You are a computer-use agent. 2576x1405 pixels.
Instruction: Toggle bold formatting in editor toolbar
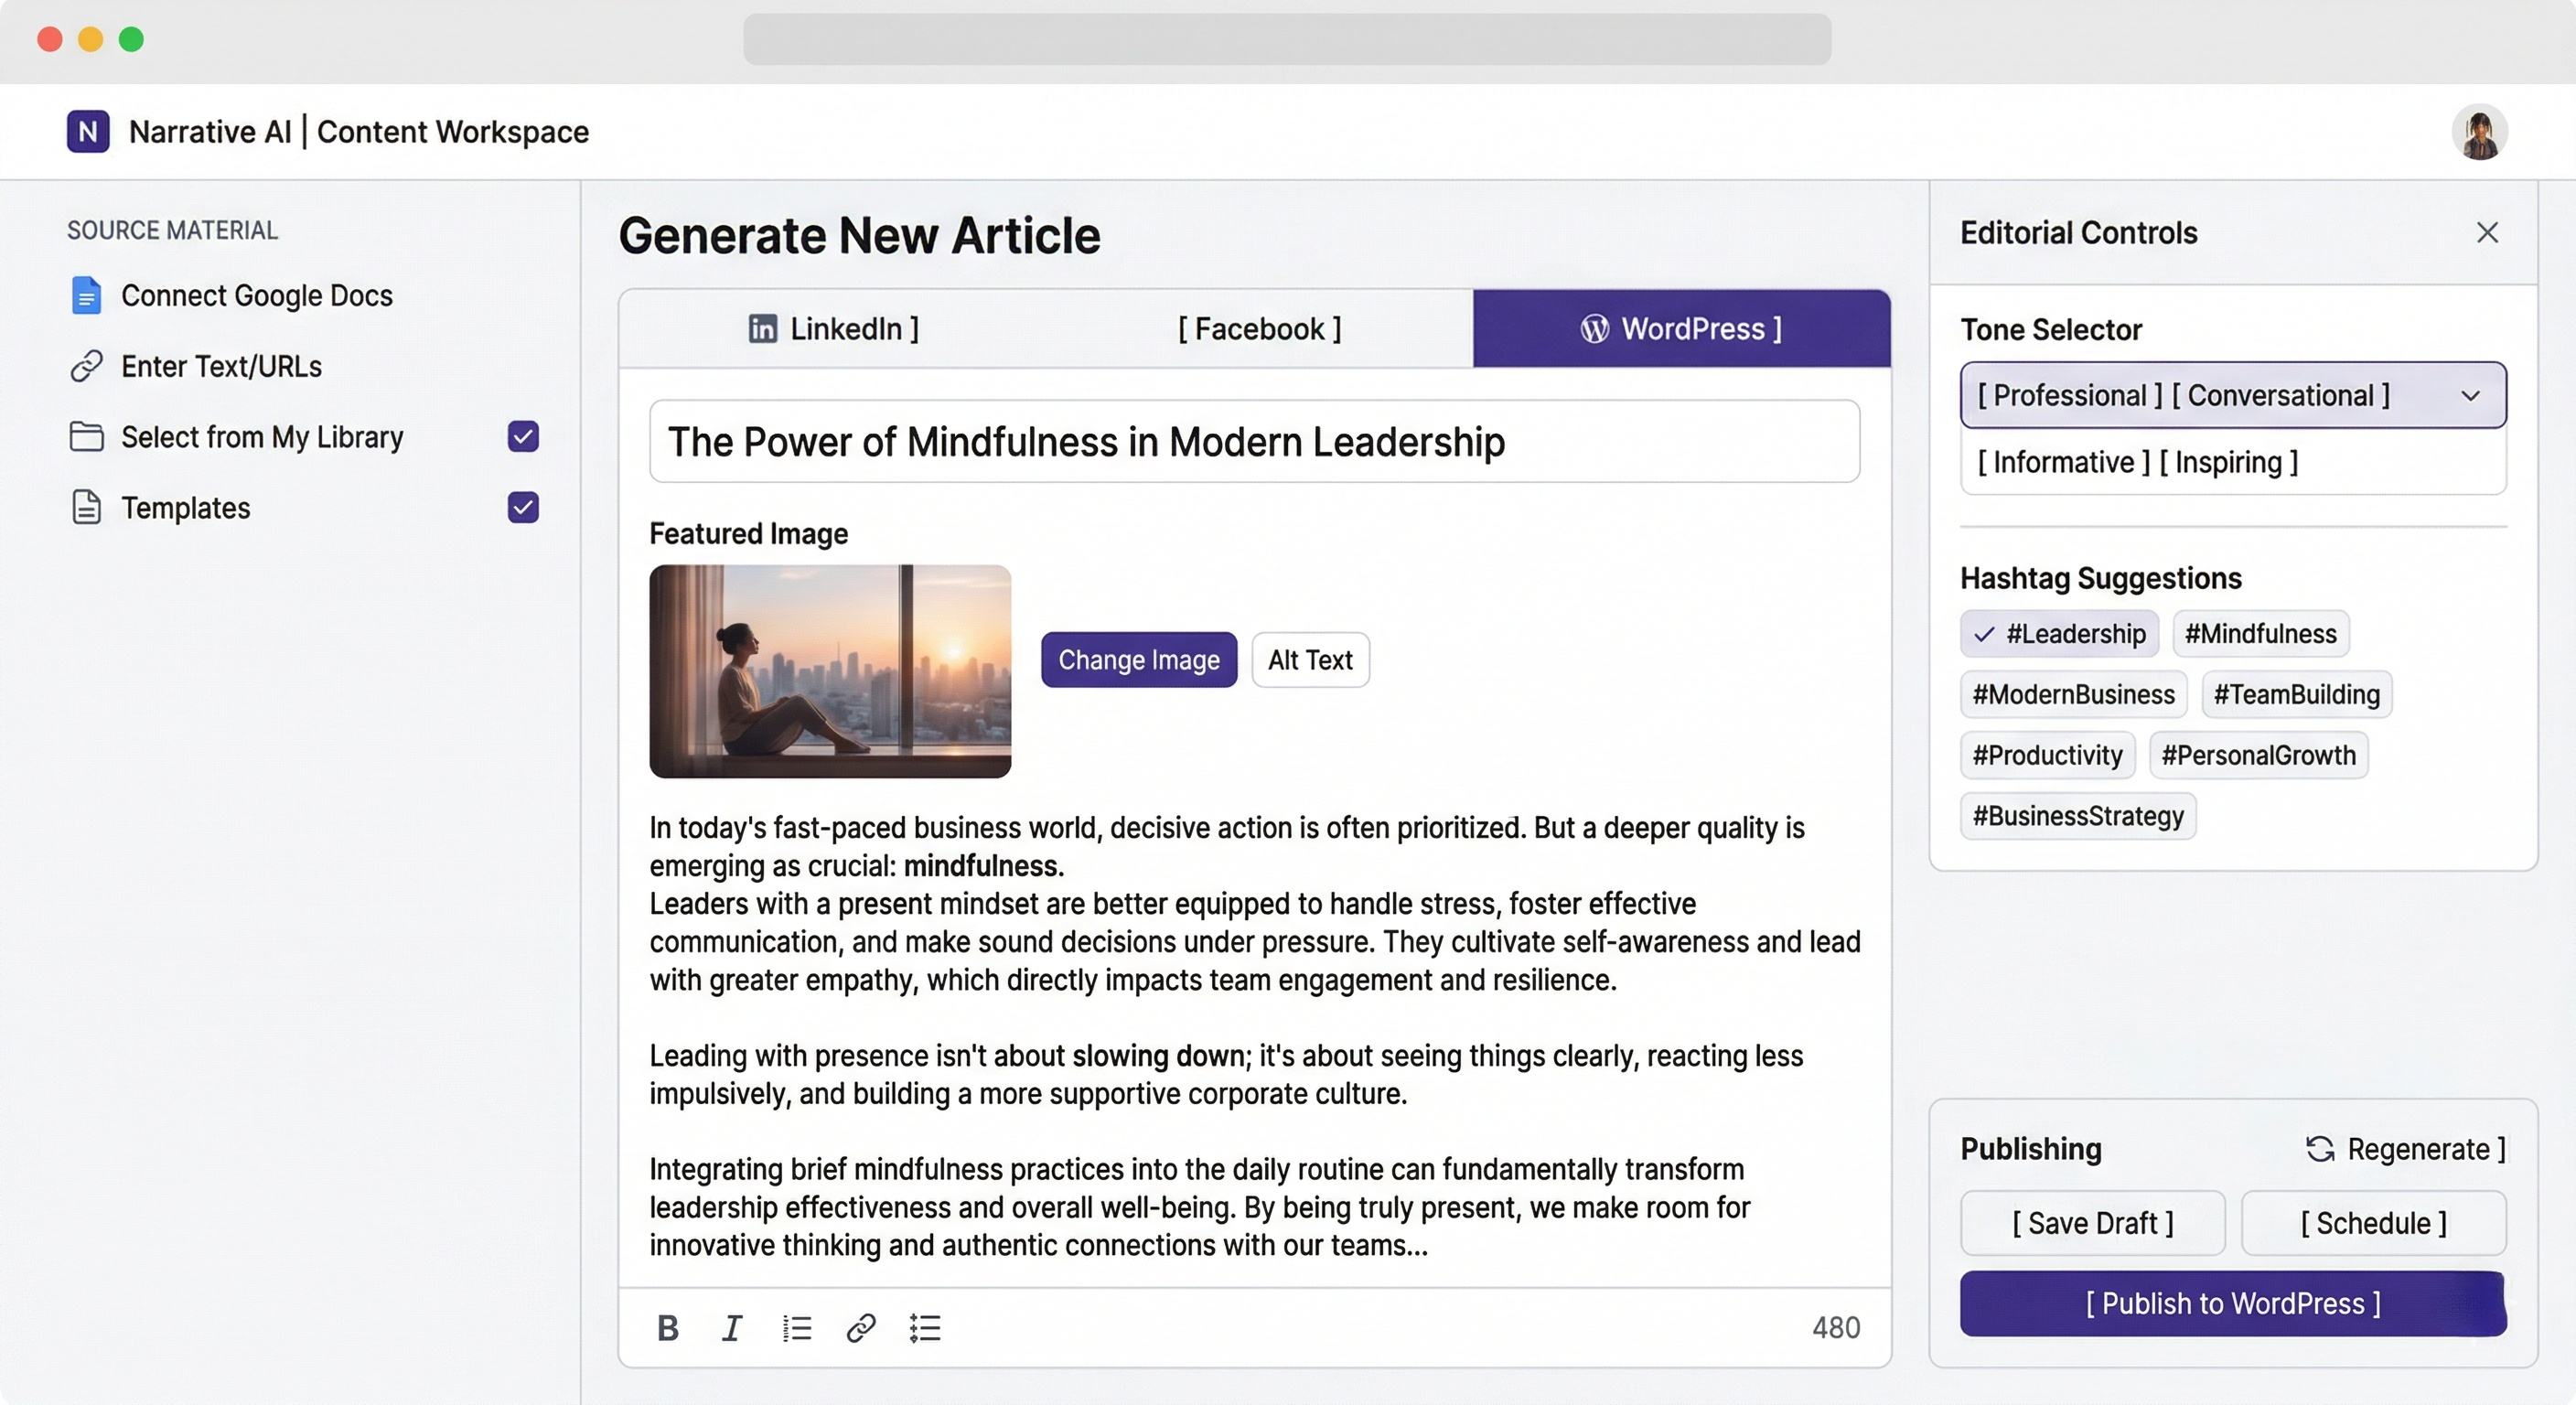668,1327
